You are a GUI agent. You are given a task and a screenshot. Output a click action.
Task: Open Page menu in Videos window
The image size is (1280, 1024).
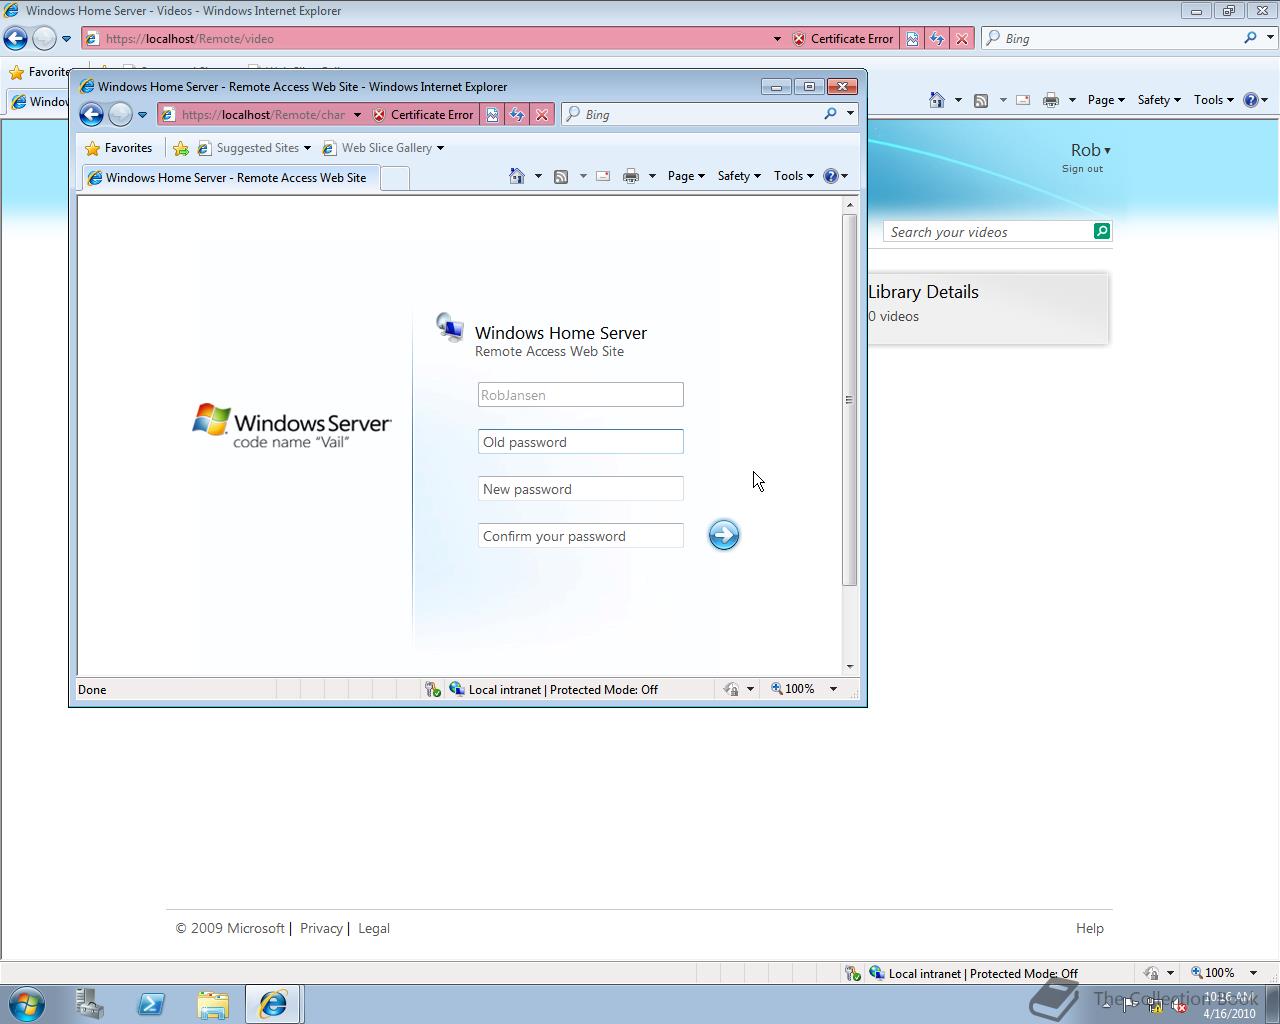click(x=1106, y=100)
